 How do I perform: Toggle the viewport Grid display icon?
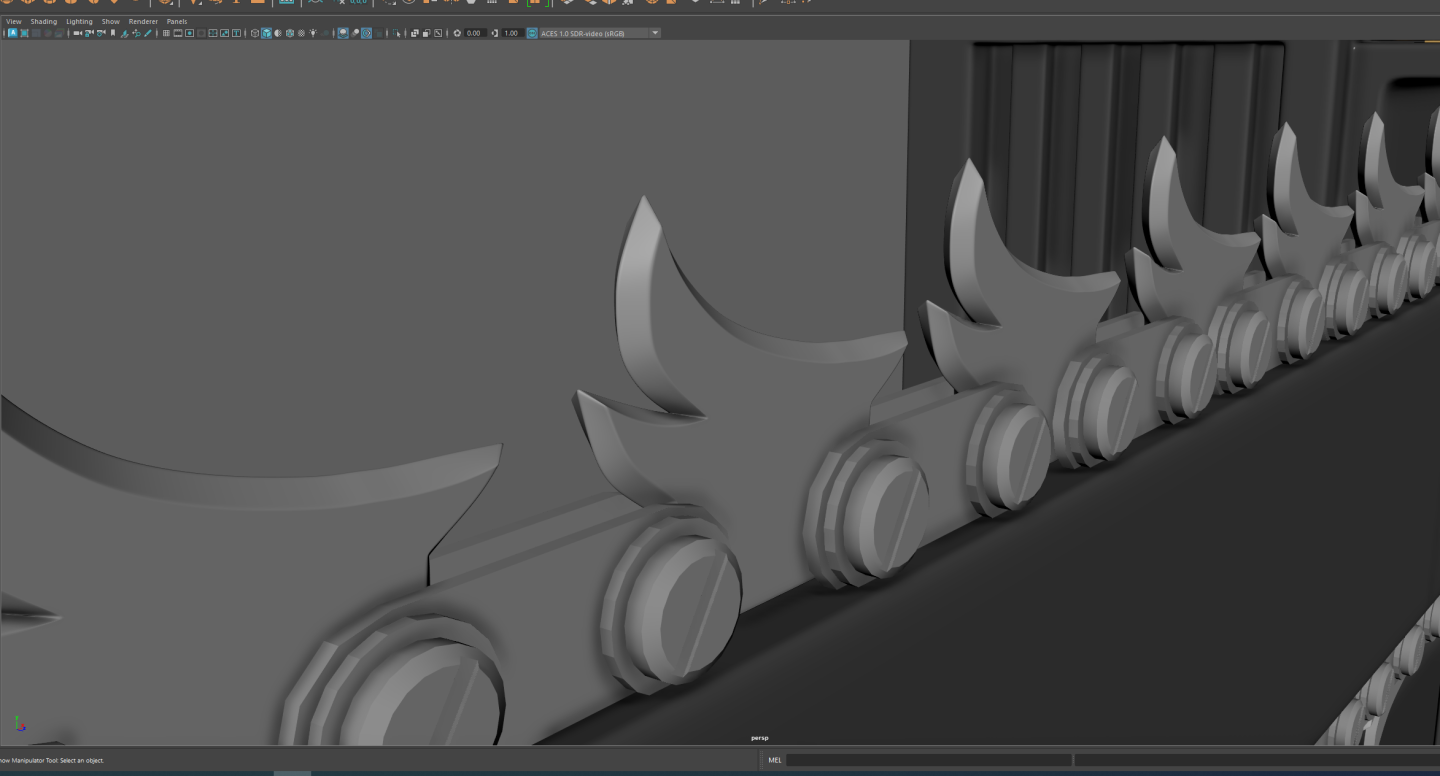[166, 33]
